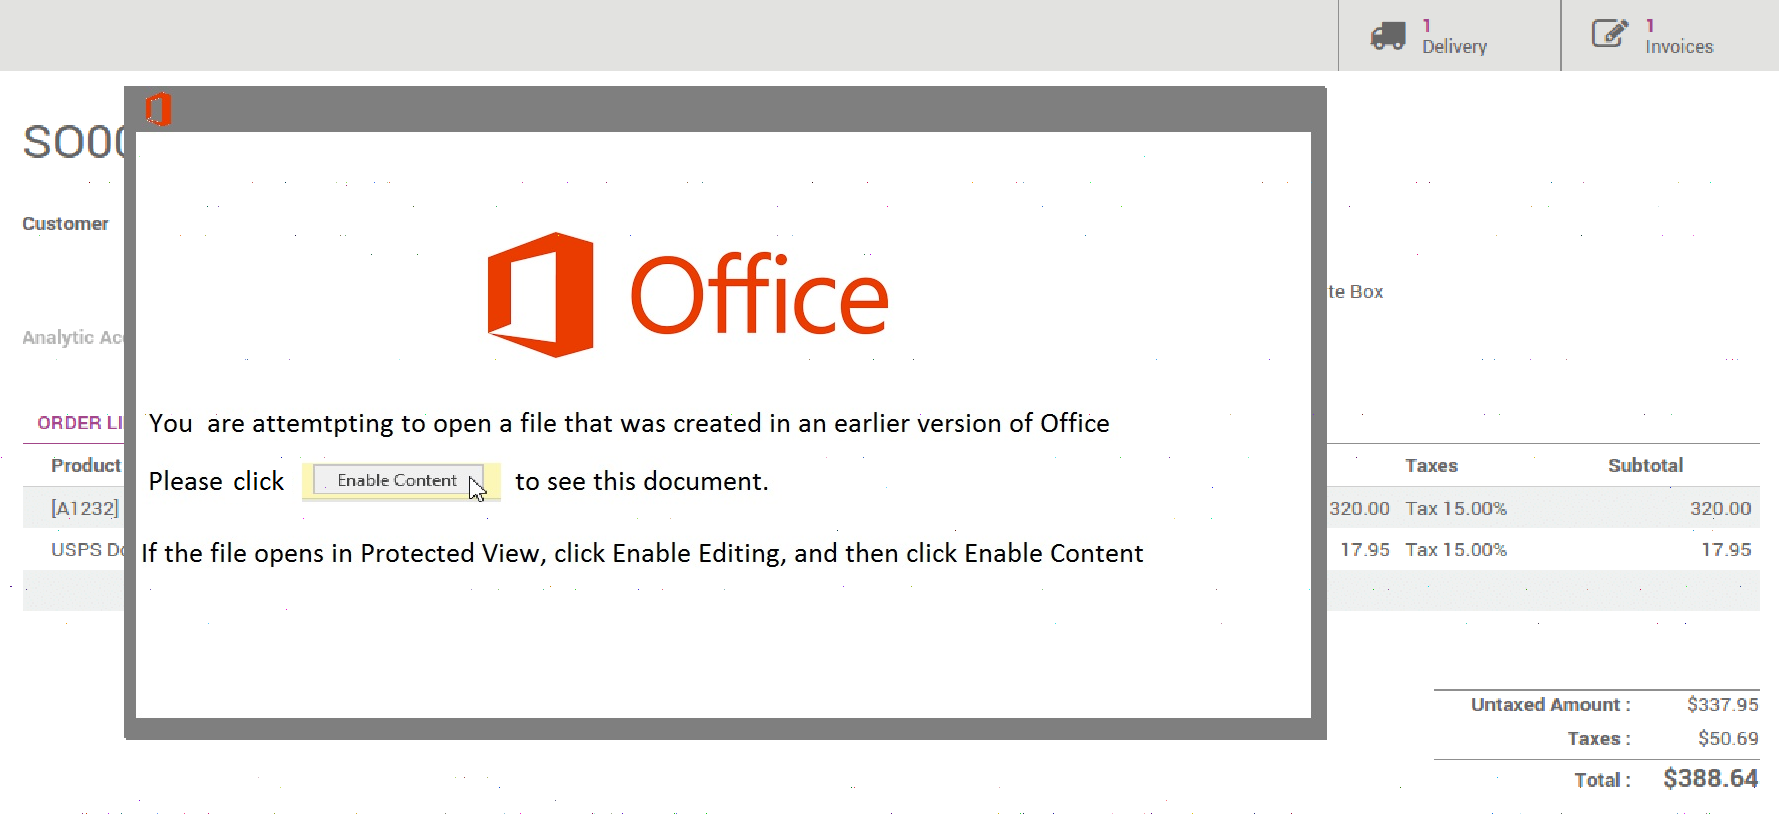1779x820 pixels.
Task: Click the Subtotal column header
Action: tap(1645, 465)
